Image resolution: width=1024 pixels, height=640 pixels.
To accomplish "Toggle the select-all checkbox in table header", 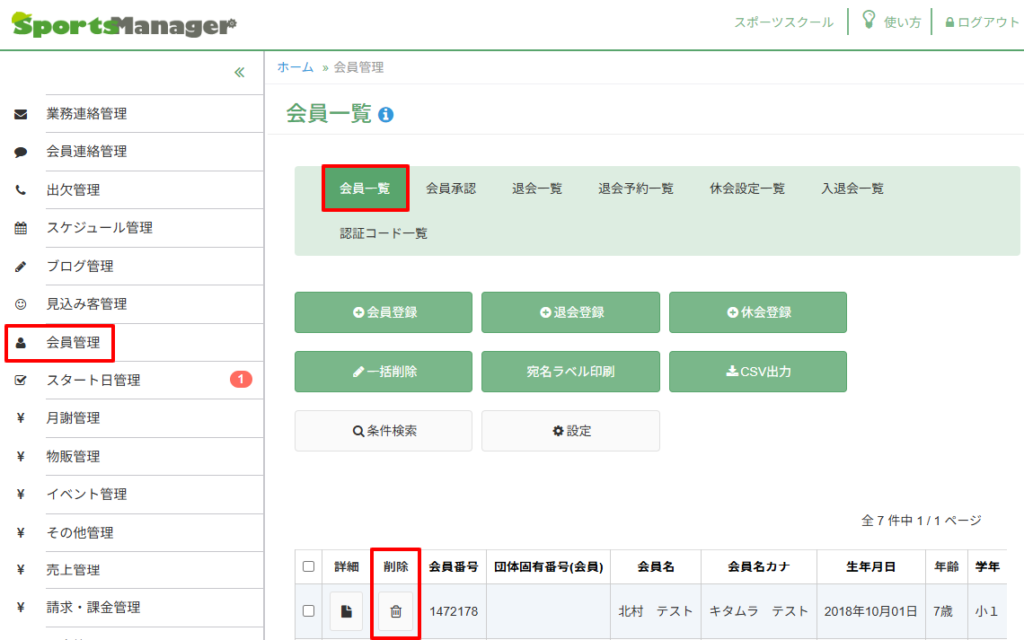I will point(308,566).
